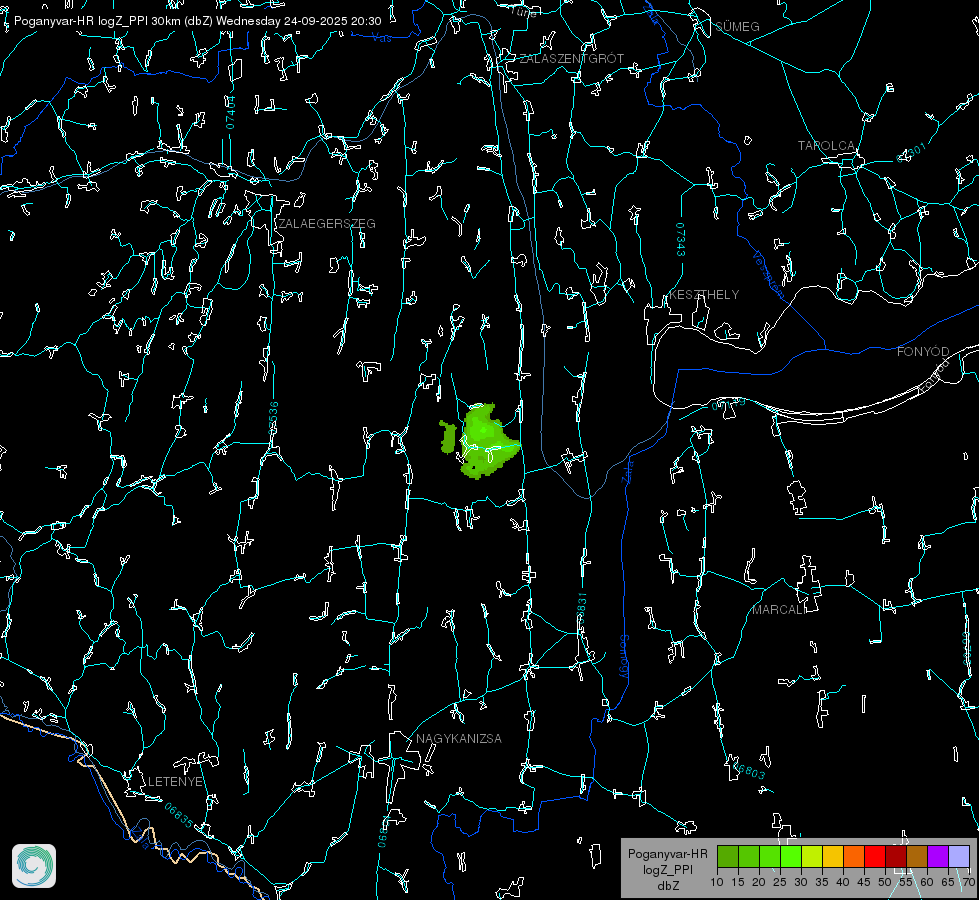979x900 pixels.
Task: Click 'logZ_PPI' text in the legend
Action: point(668,870)
